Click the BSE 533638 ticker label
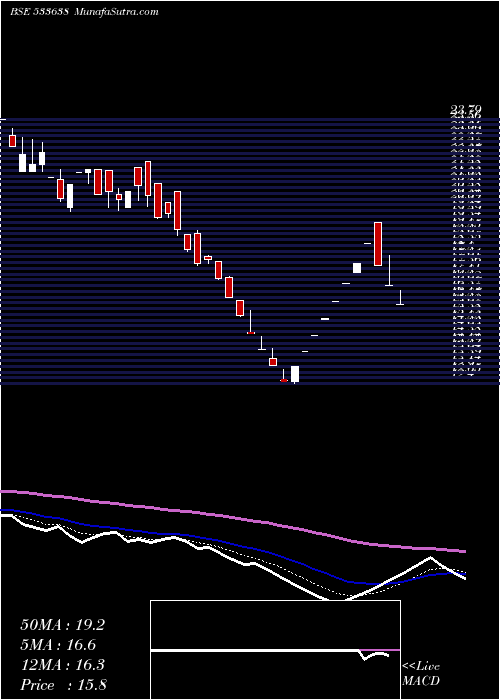The height and width of the screenshot is (700, 500). tap(39, 12)
